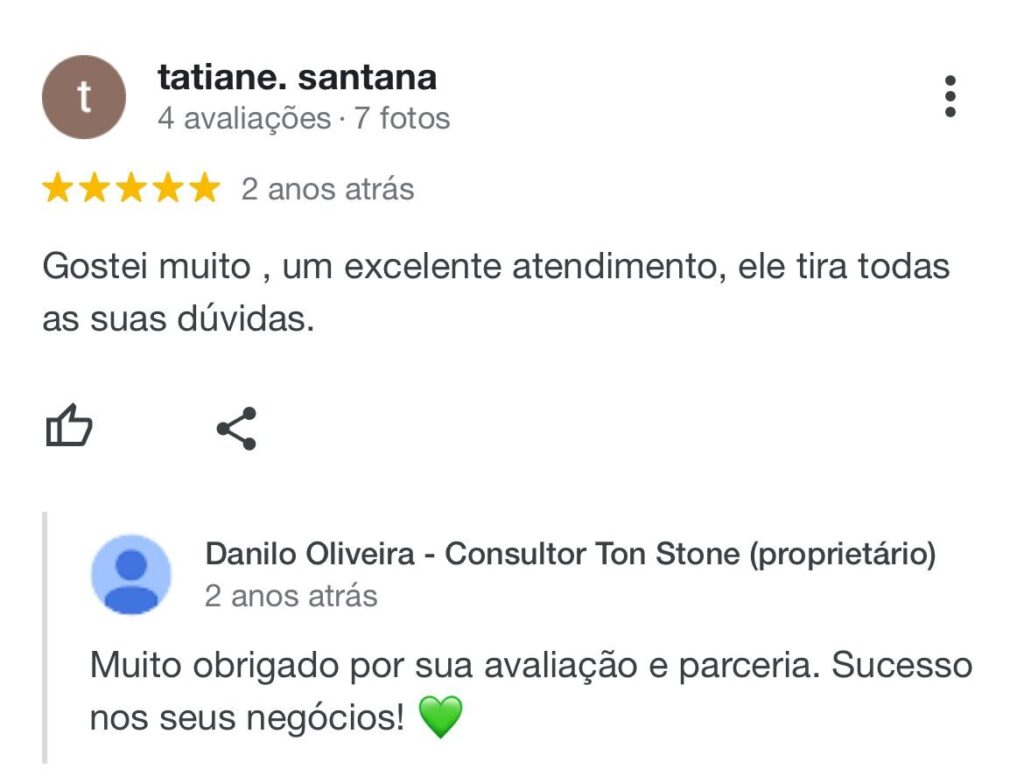Open the brown "t" reviewer avatar
This screenshot has height=783, width=1024.
coord(84,97)
